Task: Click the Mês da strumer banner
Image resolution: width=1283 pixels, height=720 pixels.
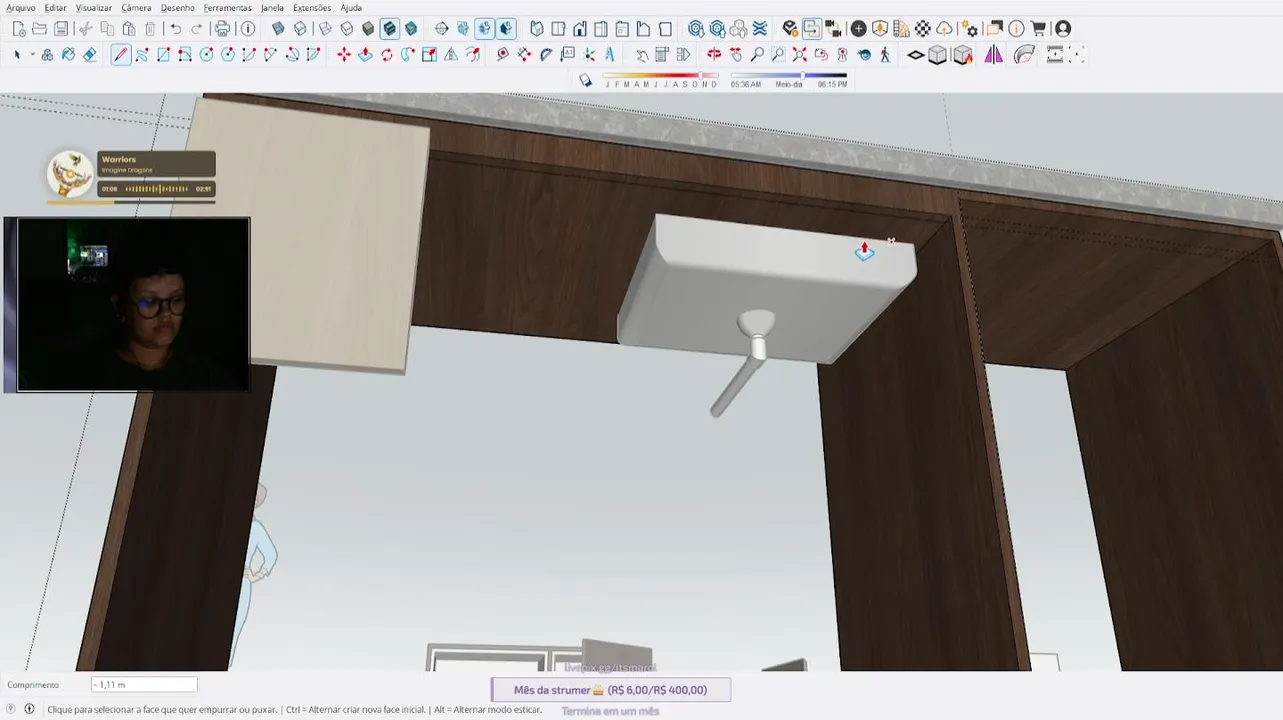Action: pos(610,690)
